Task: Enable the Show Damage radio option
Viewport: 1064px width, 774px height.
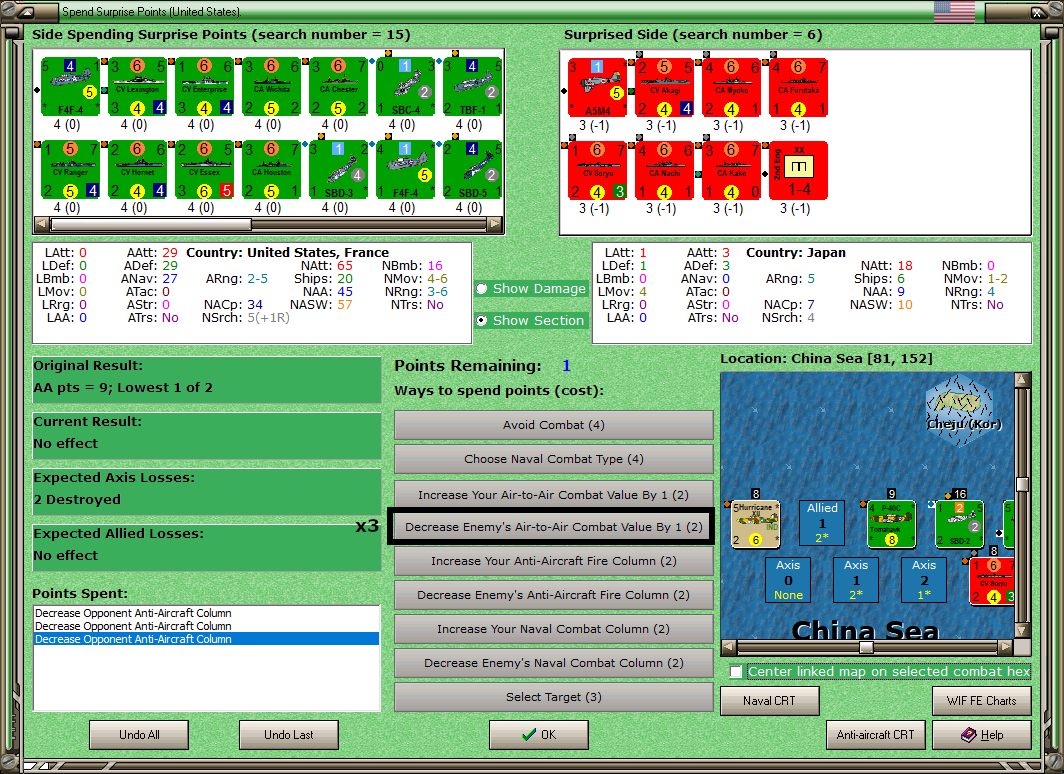Action: [x=481, y=288]
